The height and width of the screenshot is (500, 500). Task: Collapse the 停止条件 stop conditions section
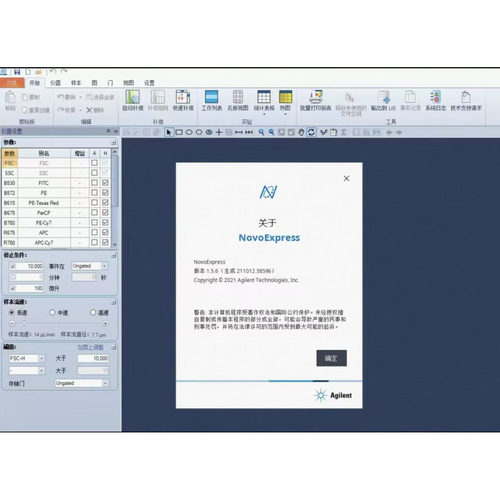coord(114,256)
